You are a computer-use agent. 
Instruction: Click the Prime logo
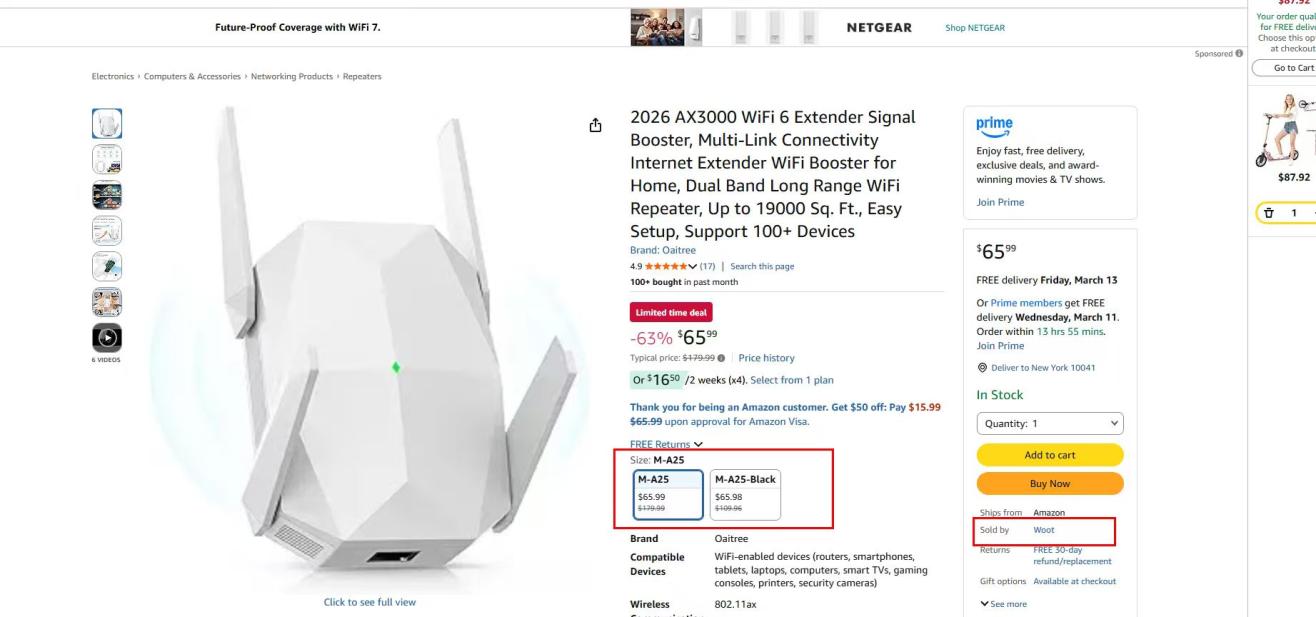994,125
